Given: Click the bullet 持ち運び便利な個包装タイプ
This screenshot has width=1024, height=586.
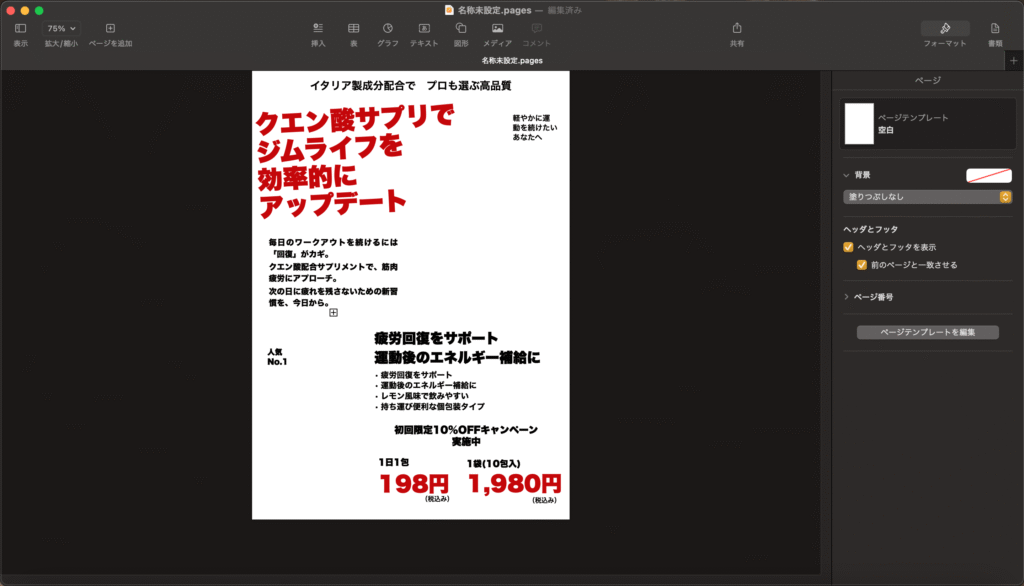Looking at the screenshot, I should pyautogui.click(x=430, y=406).
